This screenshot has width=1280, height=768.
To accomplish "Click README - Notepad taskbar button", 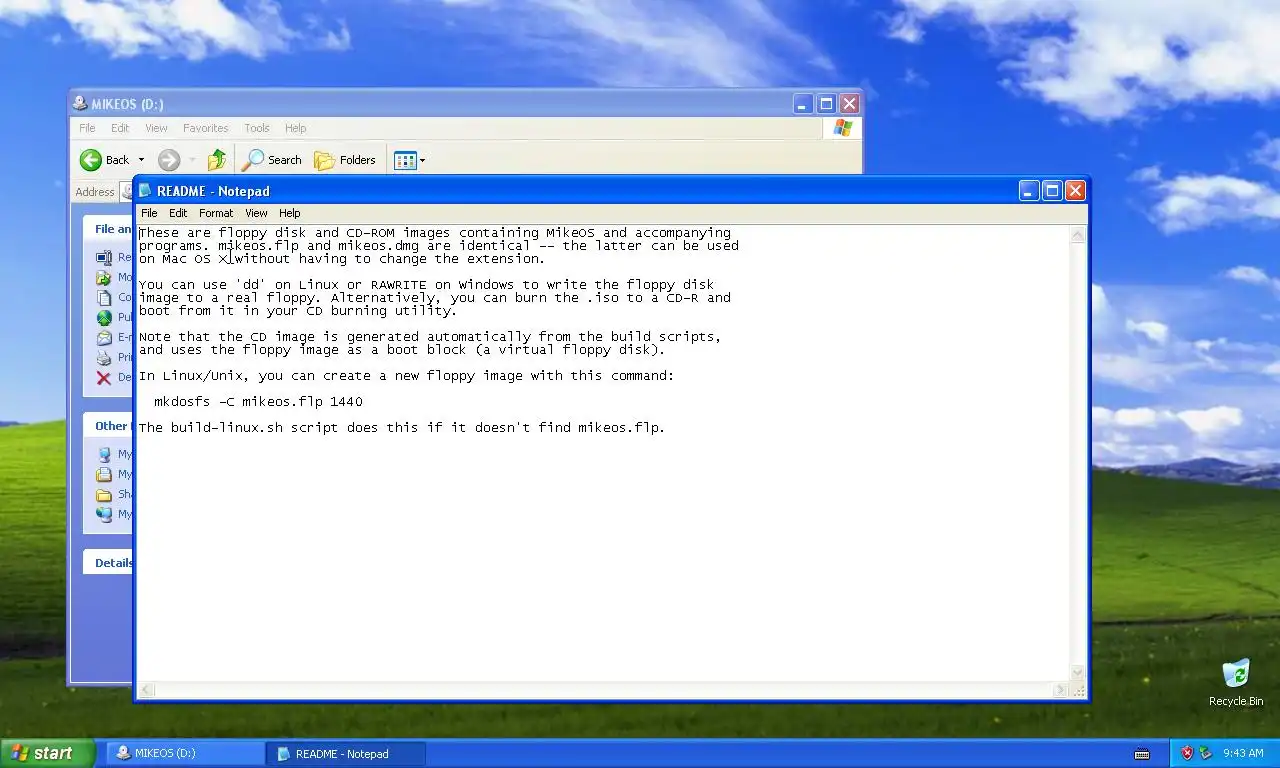I will click(x=346, y=753).
